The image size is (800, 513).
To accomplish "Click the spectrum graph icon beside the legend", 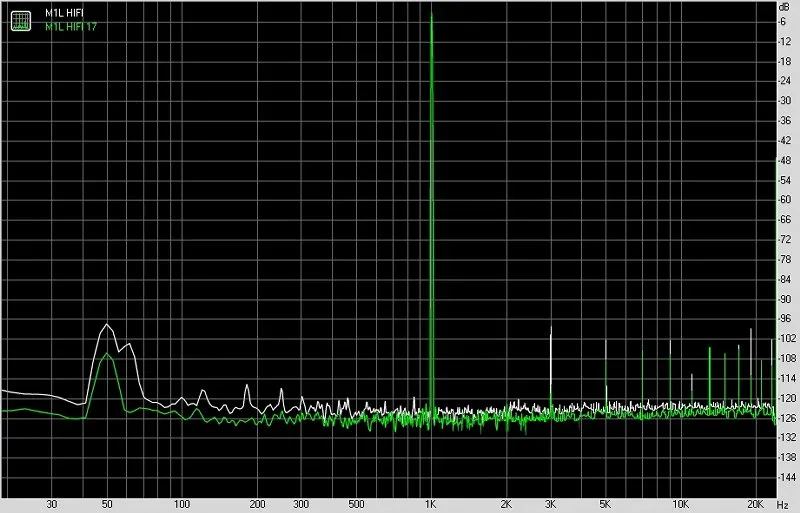I will point(21,20).
